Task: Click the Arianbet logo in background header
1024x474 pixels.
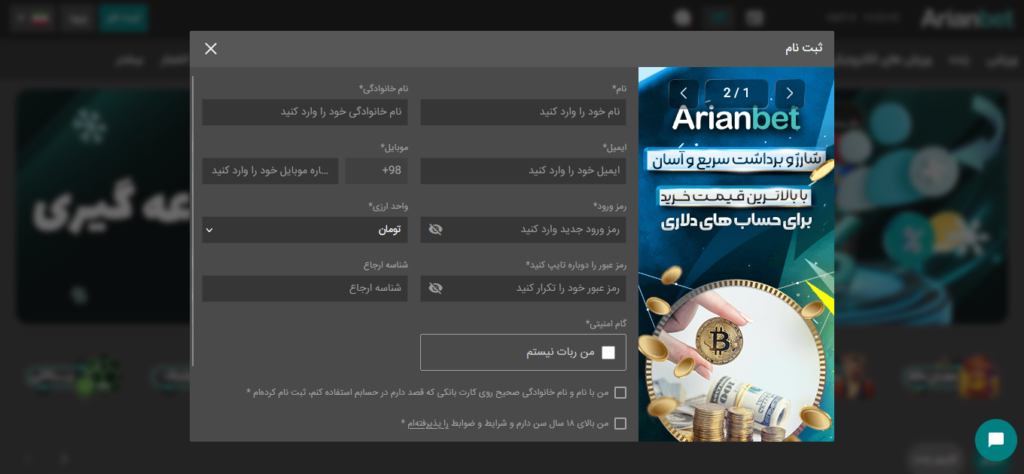Action: (967, 18)
